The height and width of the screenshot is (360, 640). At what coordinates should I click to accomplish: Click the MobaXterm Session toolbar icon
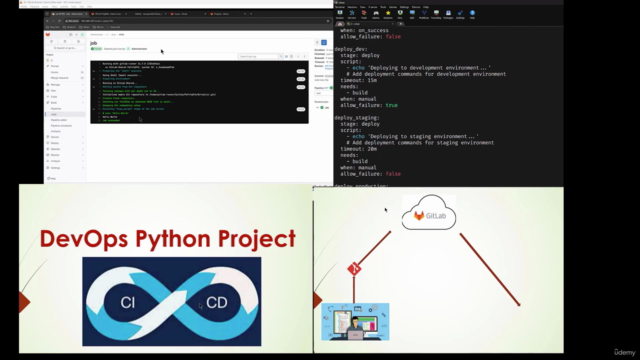click(x=340, y=15)
